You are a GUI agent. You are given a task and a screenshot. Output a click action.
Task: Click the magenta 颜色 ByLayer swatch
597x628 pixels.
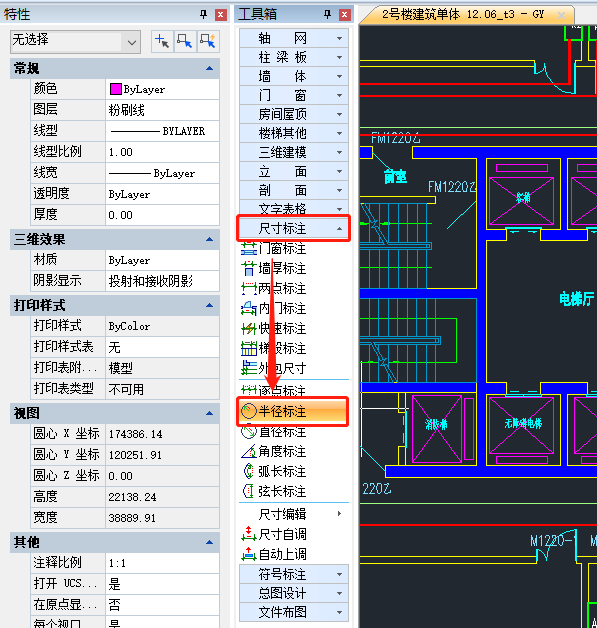(116, 89)
